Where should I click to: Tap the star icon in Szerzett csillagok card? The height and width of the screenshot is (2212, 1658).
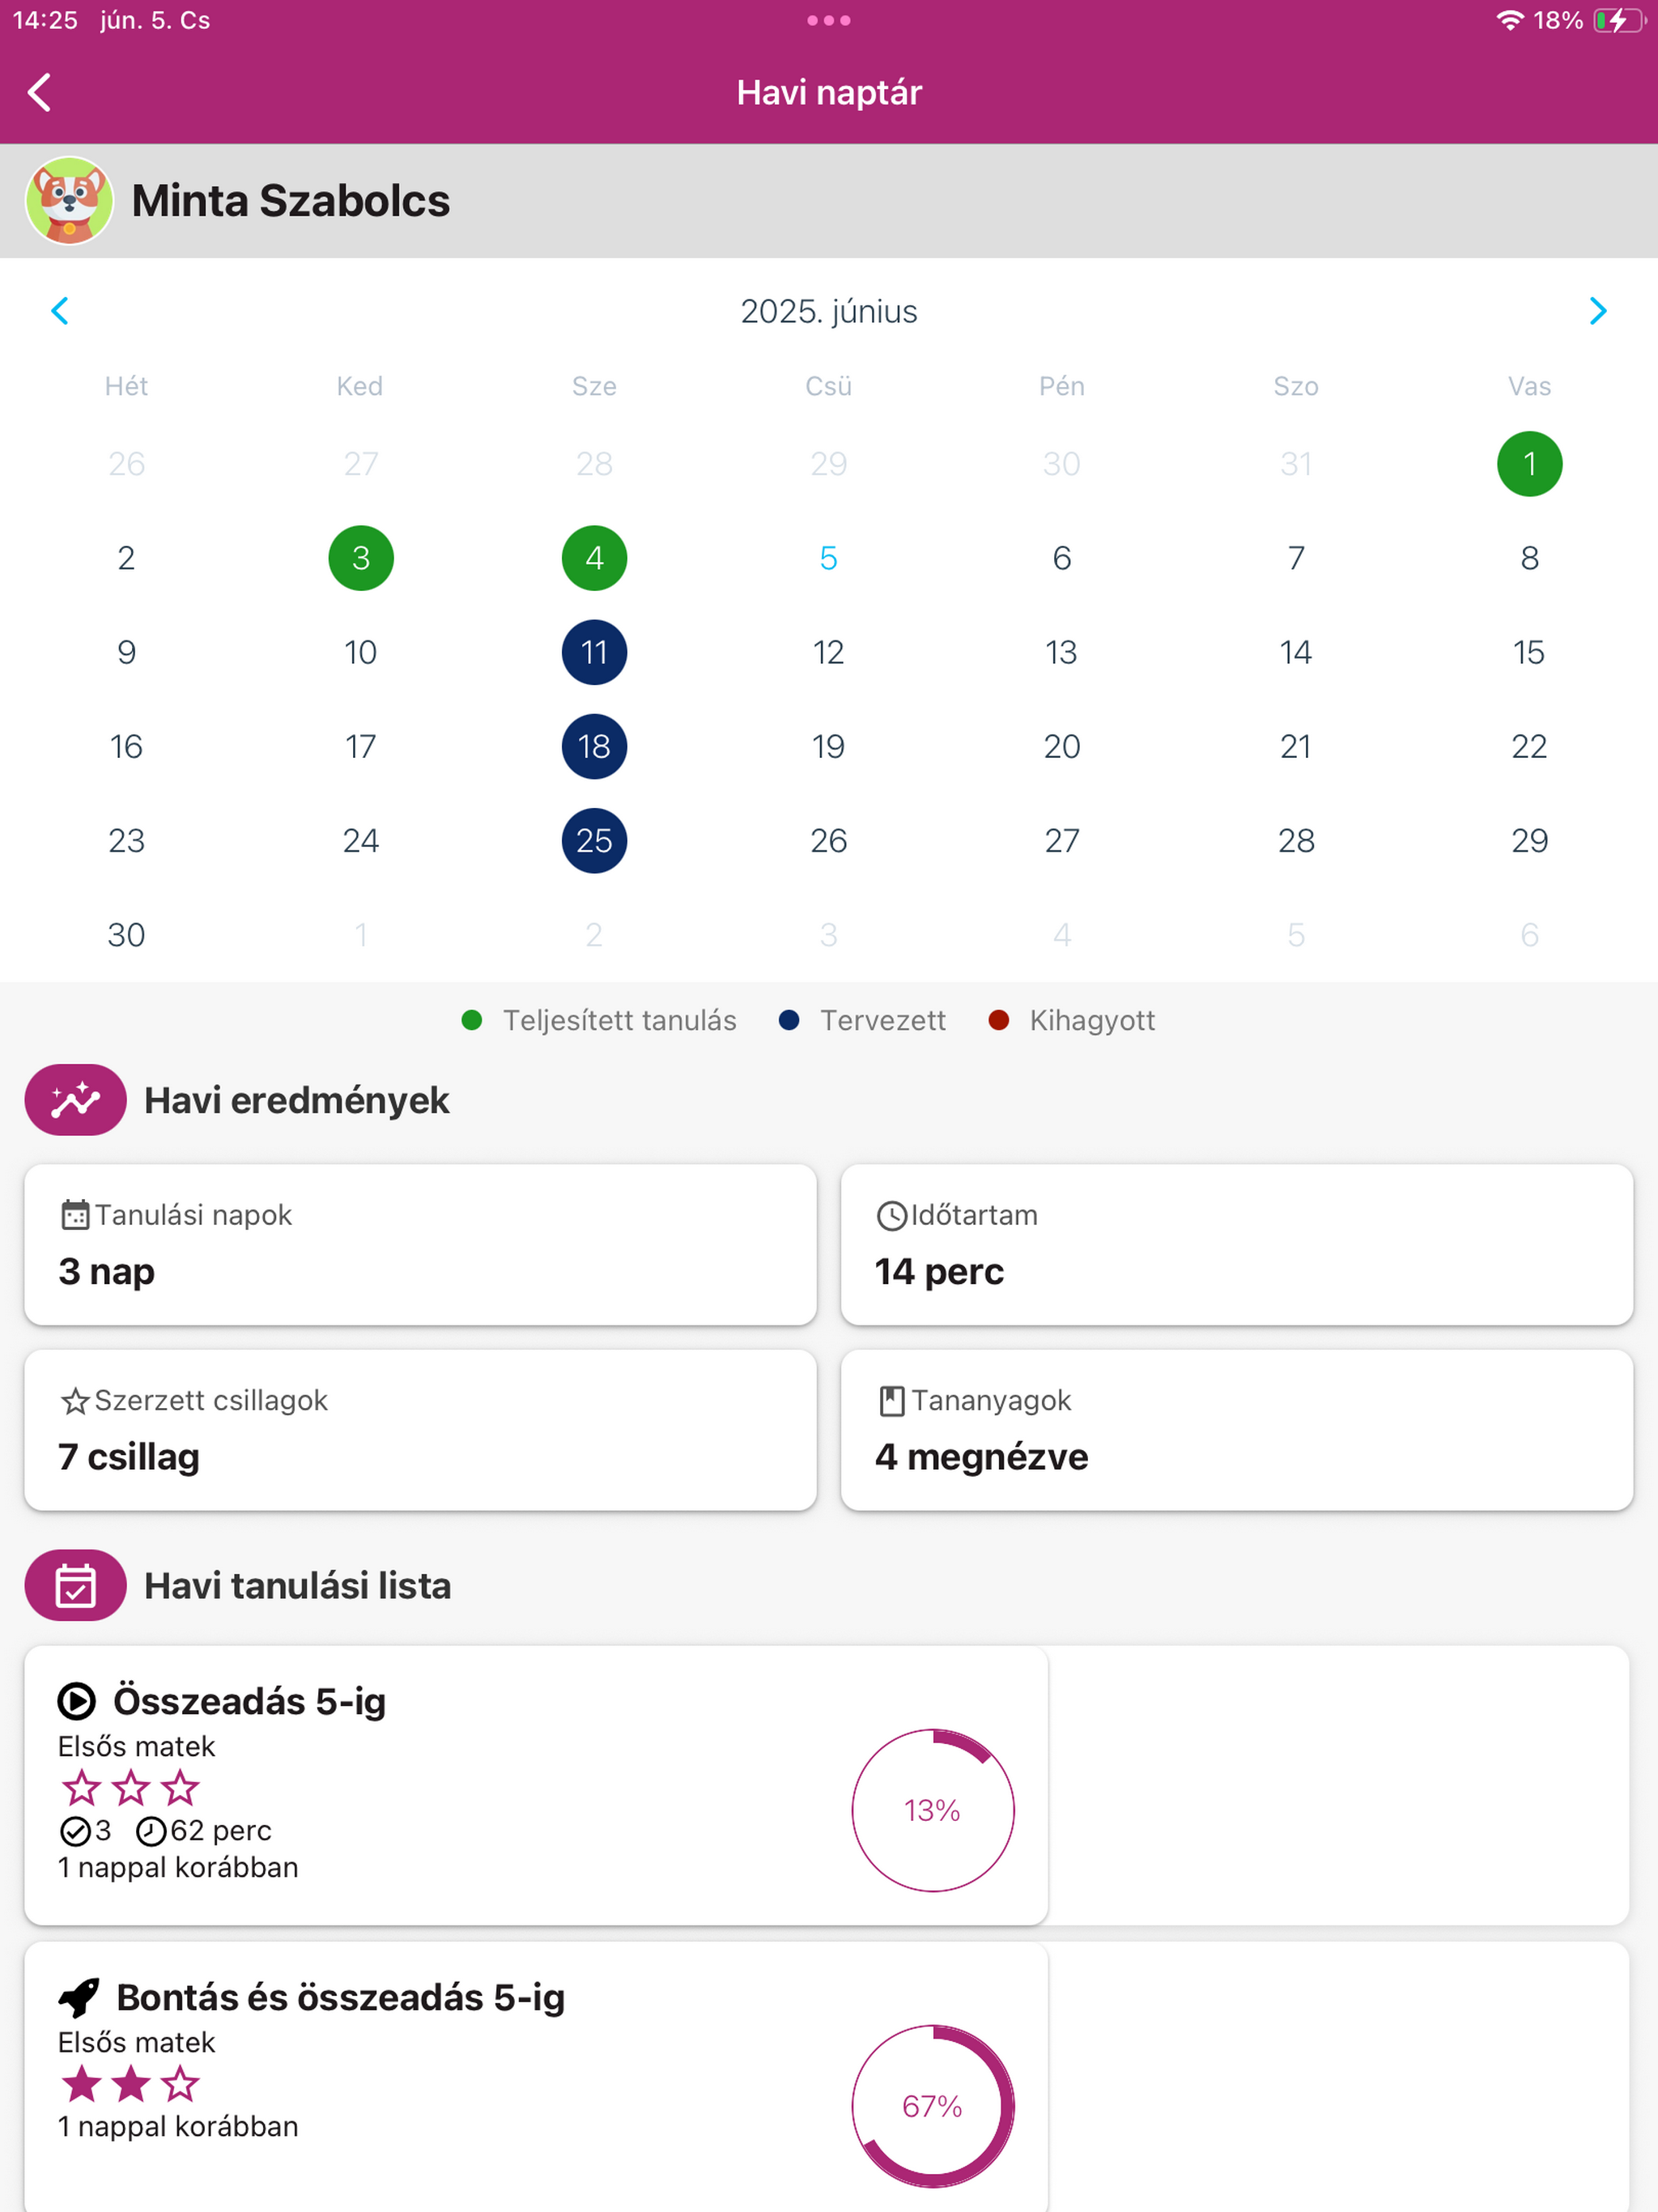[75, 1401]
